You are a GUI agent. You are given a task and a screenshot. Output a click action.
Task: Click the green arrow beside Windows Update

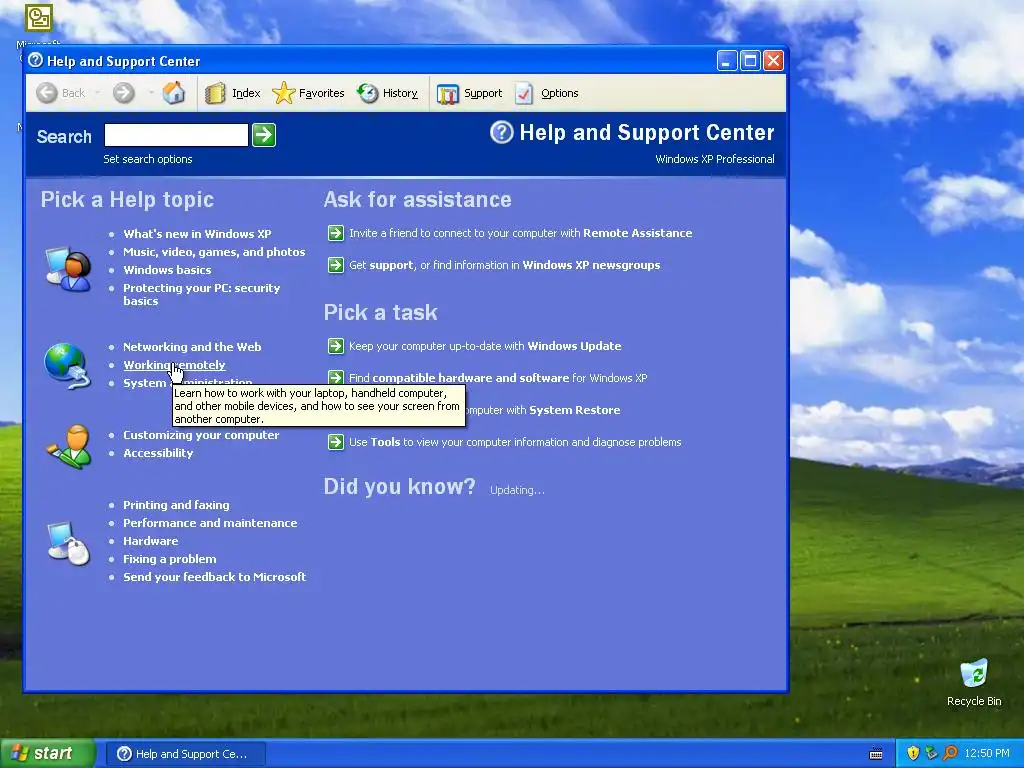336,346
